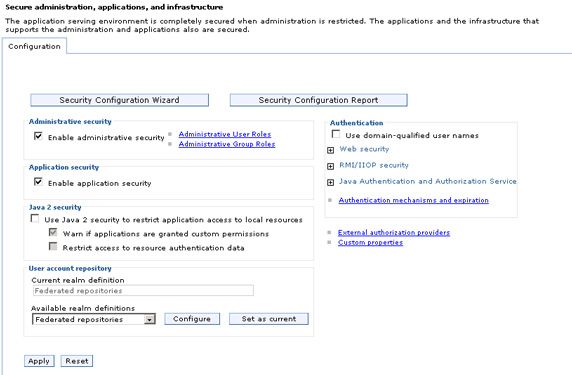Click the 'User account repository' section heading
The image size is (572, 375).
(x=70, y=268)
